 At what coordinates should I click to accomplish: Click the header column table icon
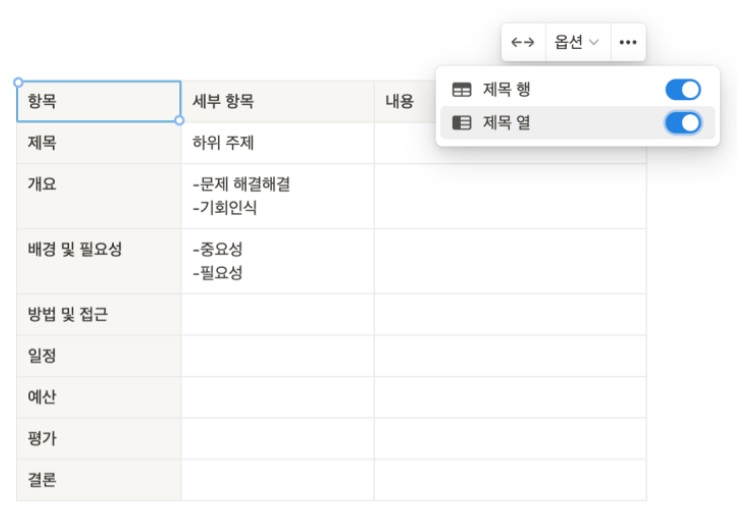pos(461,123)
